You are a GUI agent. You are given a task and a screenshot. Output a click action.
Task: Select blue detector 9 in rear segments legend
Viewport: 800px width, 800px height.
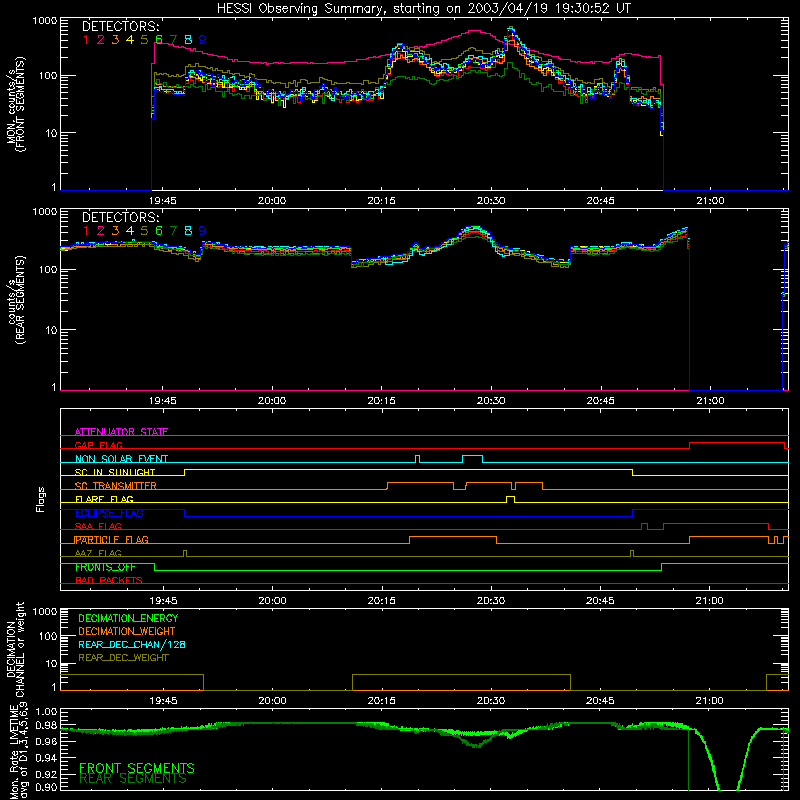[x=203, y=231]
